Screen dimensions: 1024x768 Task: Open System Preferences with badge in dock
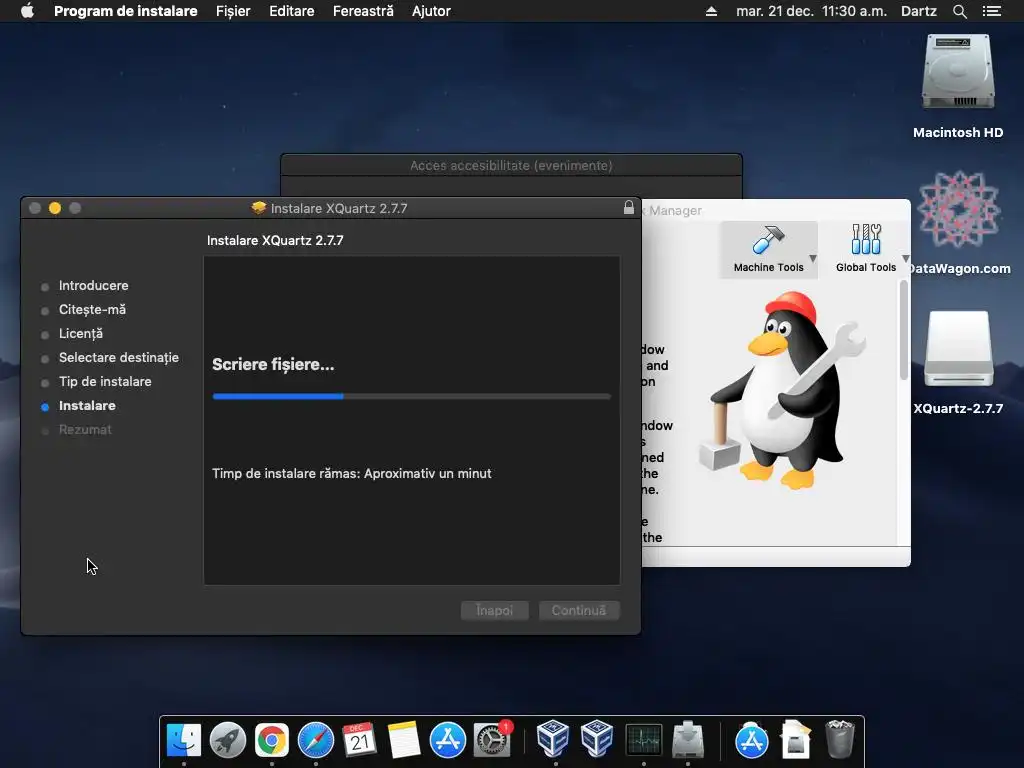492,740
